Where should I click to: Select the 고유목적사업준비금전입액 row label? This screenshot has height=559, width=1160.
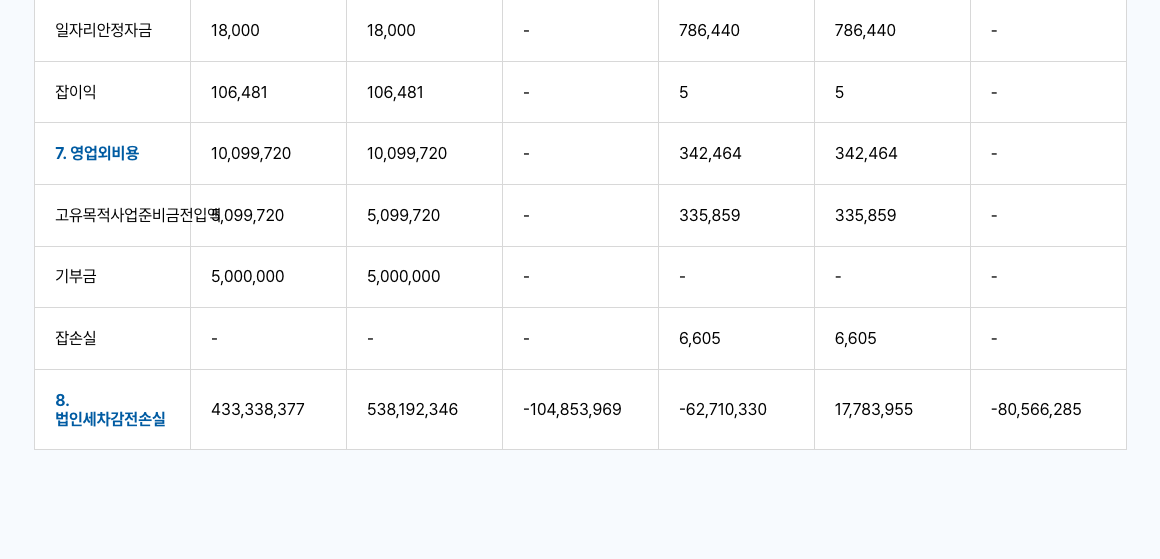pyautogui.click(x=122, y=215)
